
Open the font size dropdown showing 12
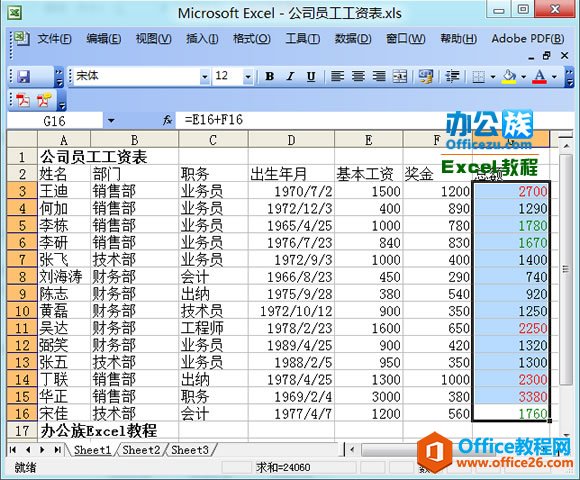[248, 77]
